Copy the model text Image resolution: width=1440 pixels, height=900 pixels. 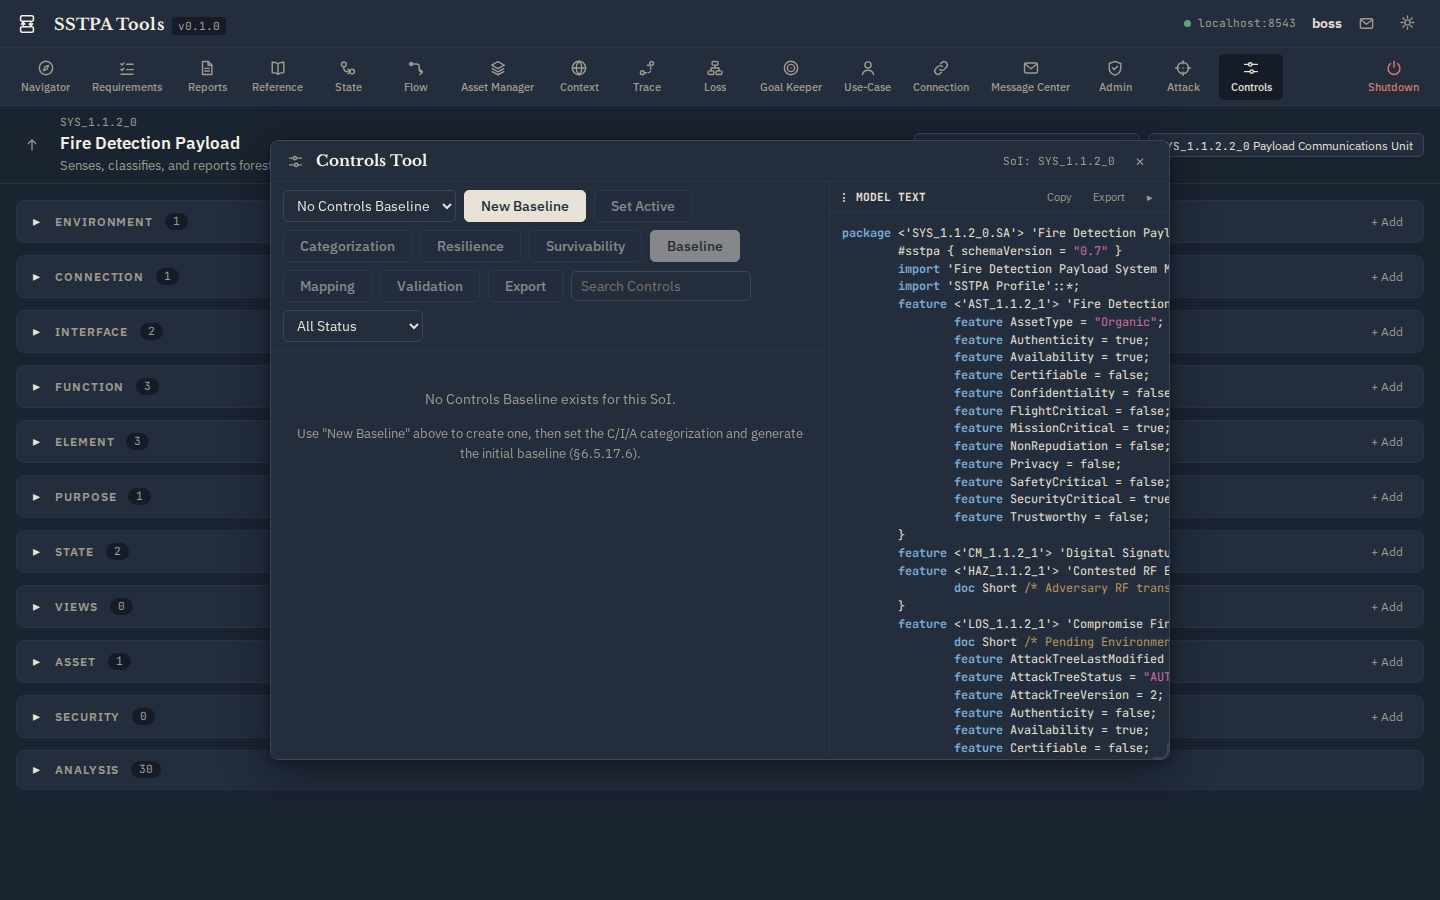[1059, 197]
